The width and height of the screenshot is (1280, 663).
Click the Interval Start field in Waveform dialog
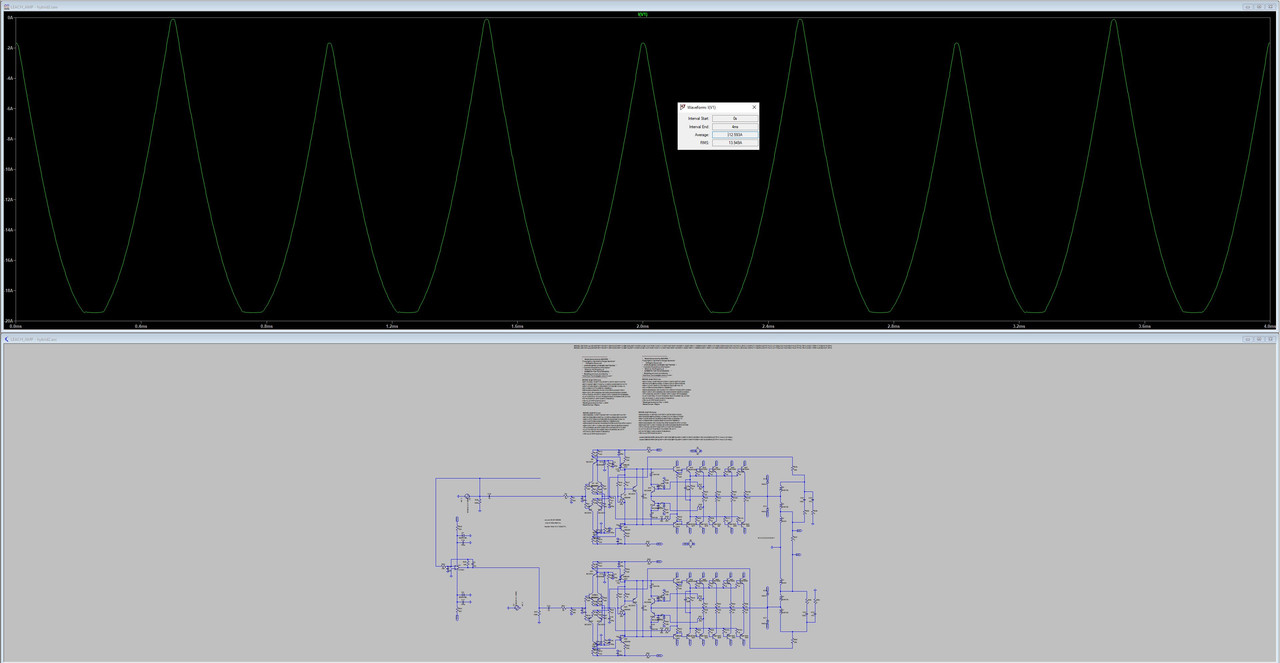click(735, 118)
